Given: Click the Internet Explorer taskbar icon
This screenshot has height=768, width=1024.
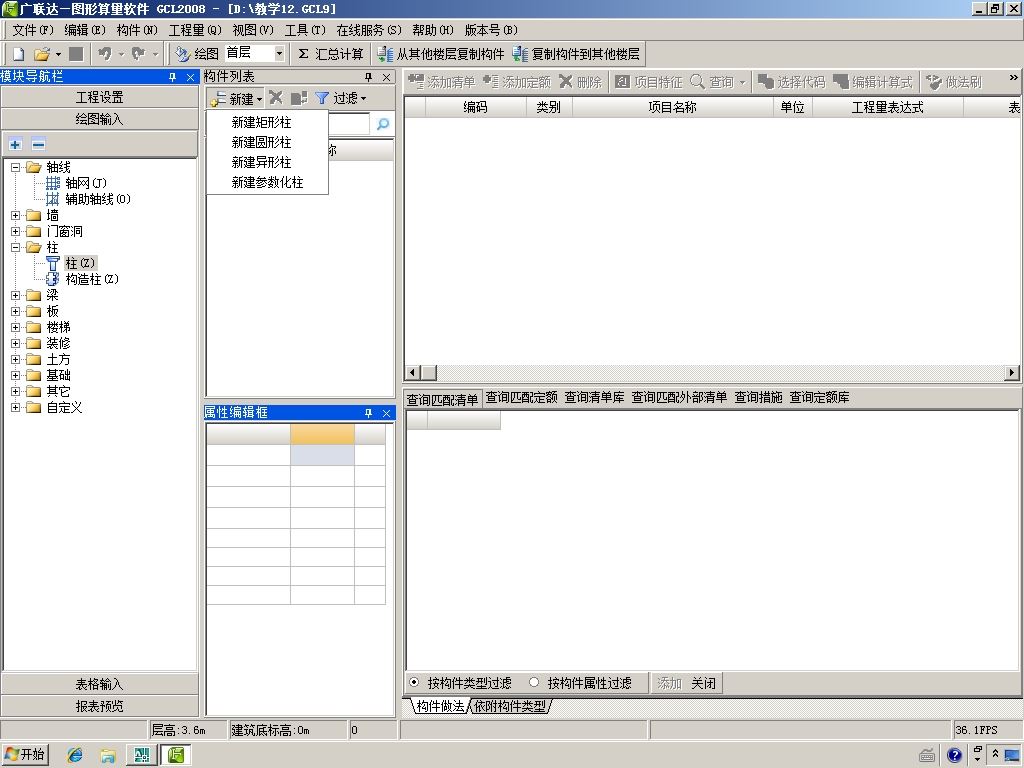Looking at the screenshot, I should pyautogui.click(x=75, y=755).
